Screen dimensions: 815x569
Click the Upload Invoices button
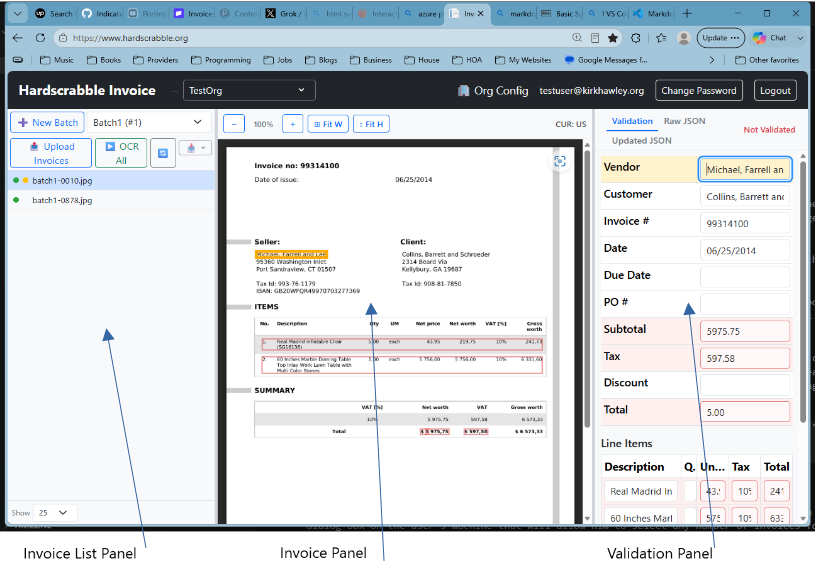51,153
